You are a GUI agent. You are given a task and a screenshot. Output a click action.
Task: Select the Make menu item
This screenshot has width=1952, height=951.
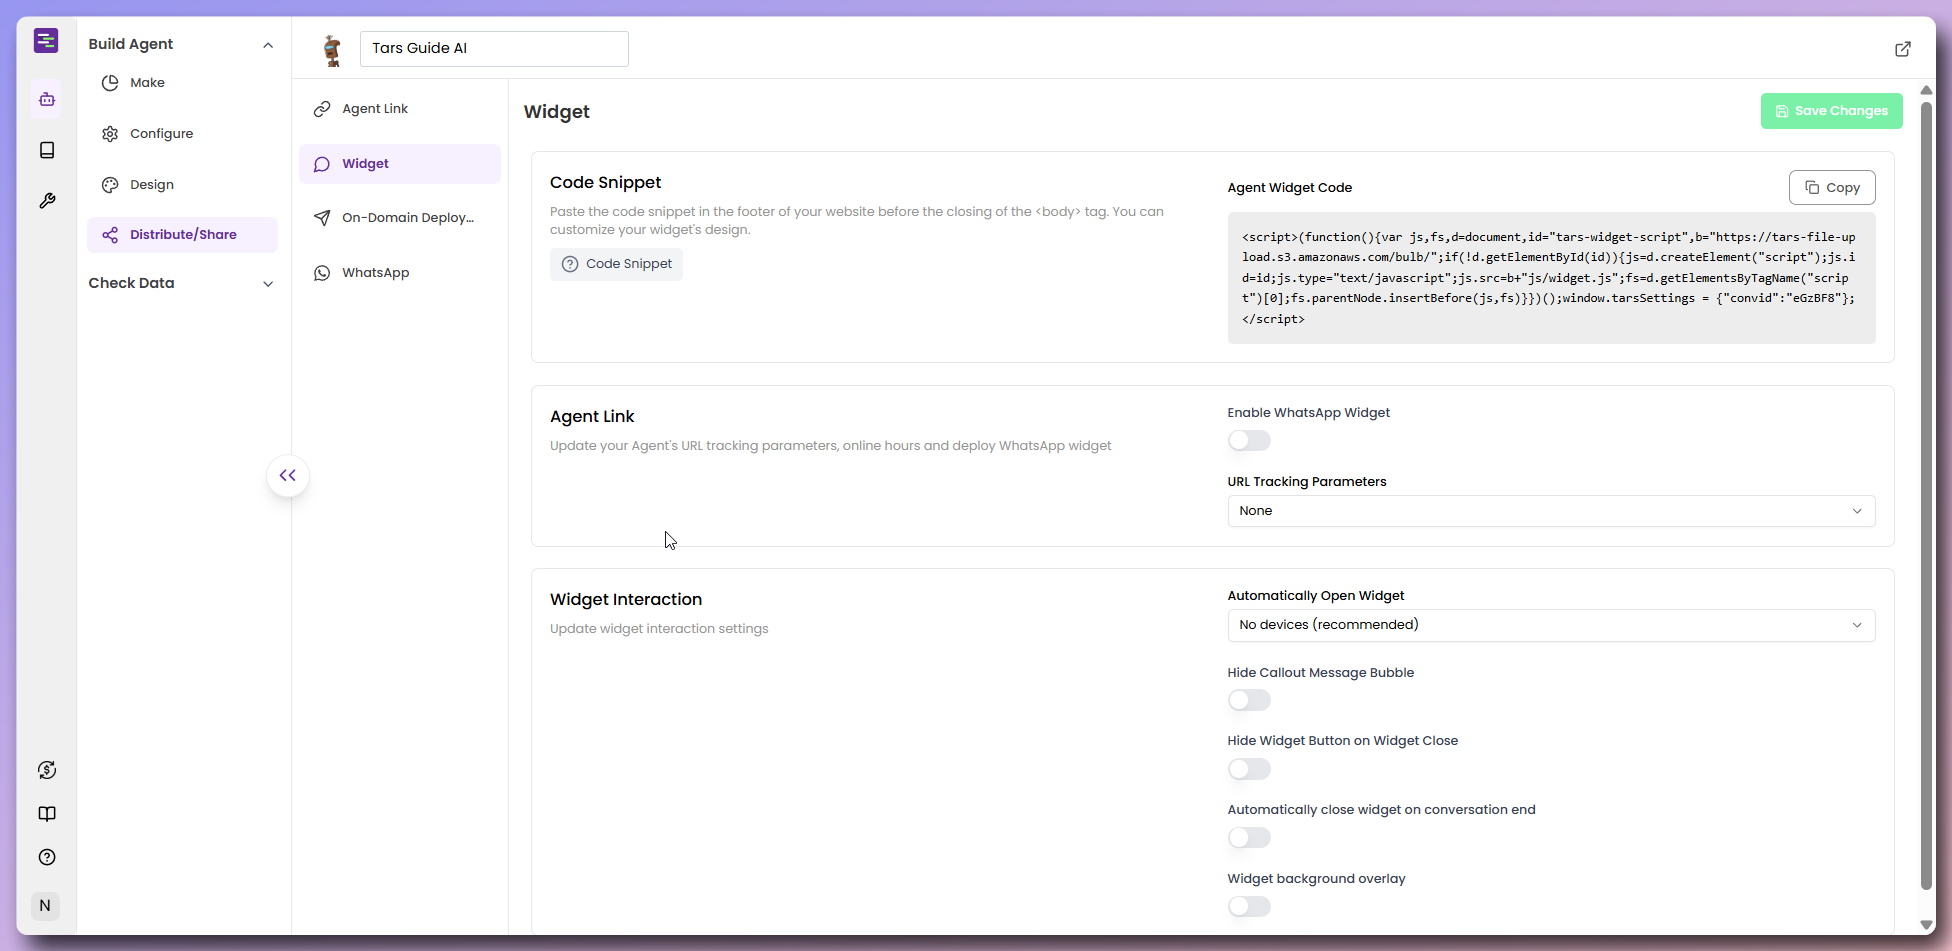(182, 83)
